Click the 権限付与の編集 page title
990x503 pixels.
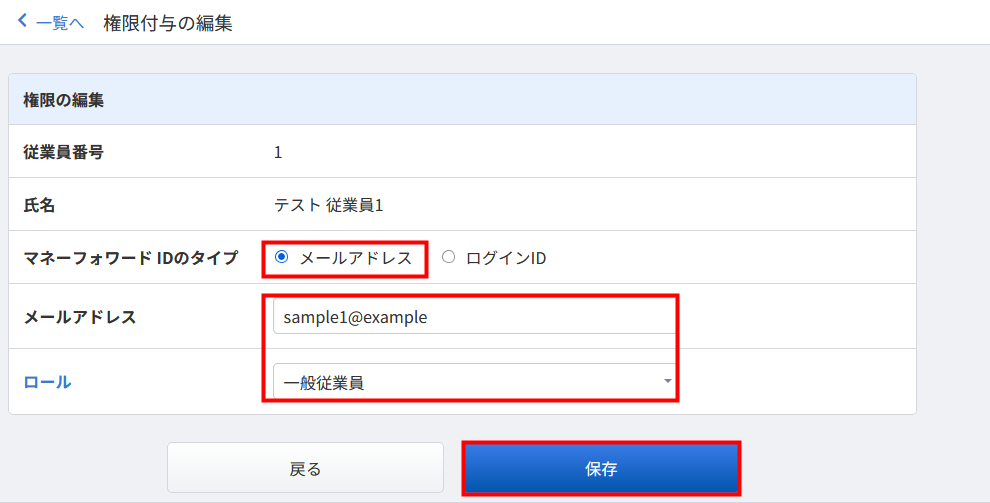(x=168, y=23)
